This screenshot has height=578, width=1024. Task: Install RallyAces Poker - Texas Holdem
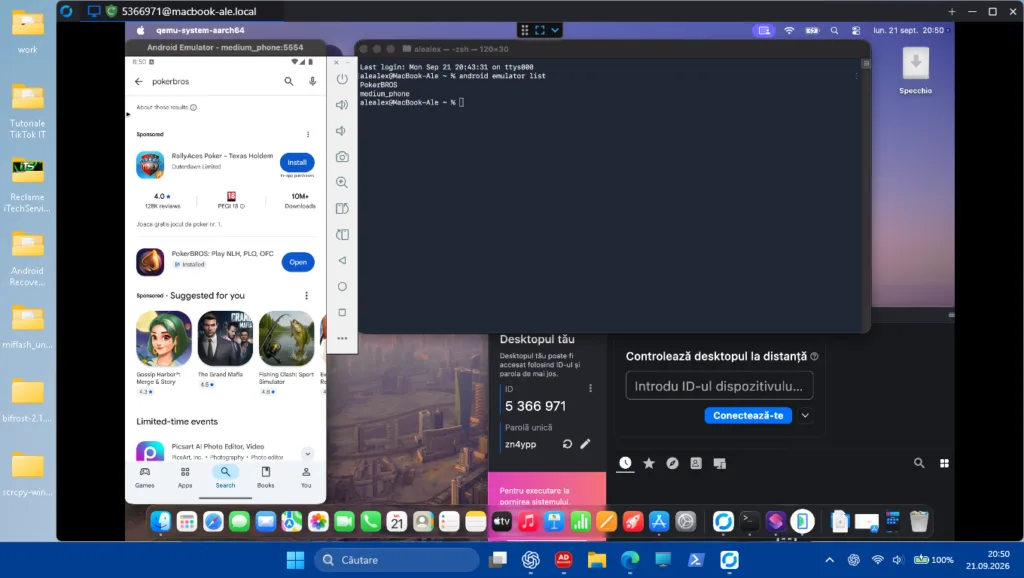297,162
